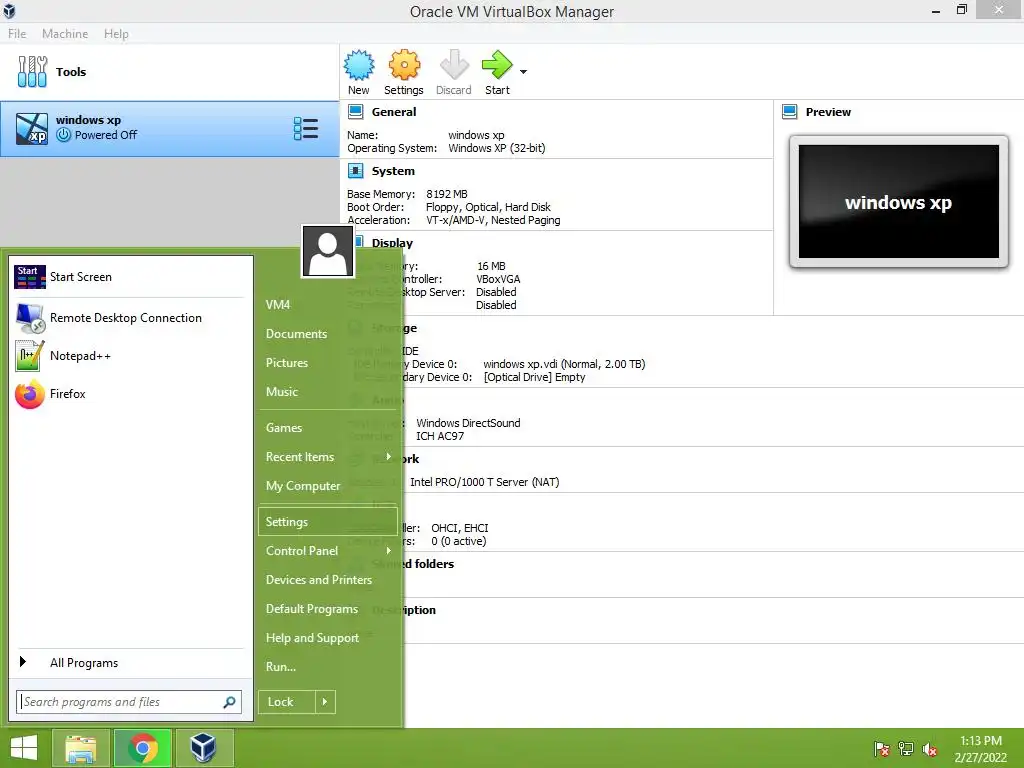Viewport: 1024px width, 768px height.
Task: Click the windows xp preview thumbnail
Action: 899,202
